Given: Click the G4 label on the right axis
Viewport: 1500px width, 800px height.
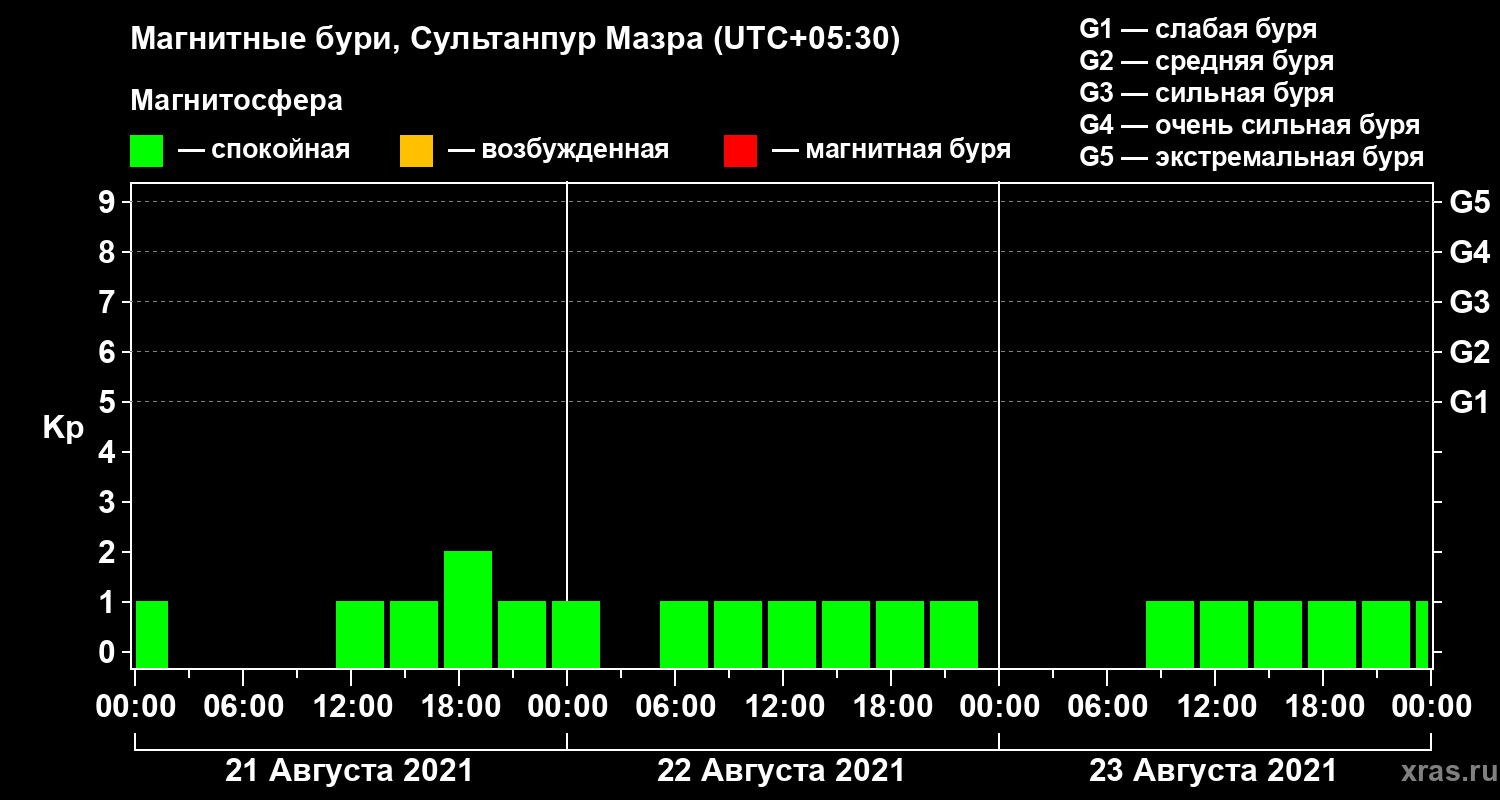Looking at the screenshot, I should pos(1470,252).
